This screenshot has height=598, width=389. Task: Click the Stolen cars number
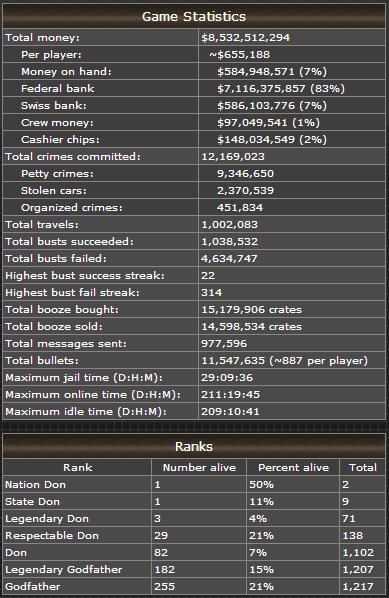245,190
